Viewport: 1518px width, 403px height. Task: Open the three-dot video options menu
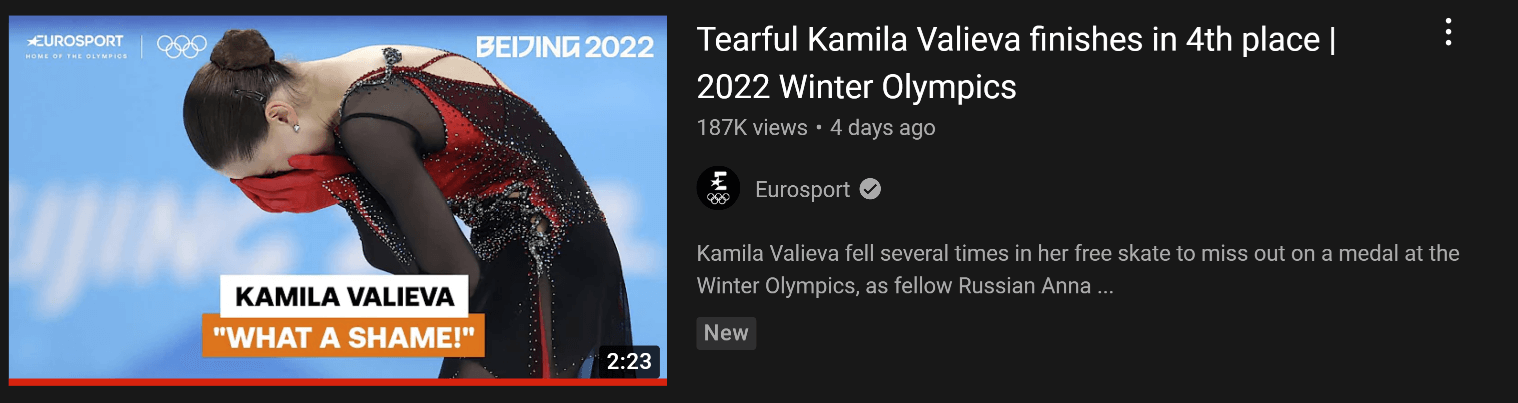[x=1448, y=34]
